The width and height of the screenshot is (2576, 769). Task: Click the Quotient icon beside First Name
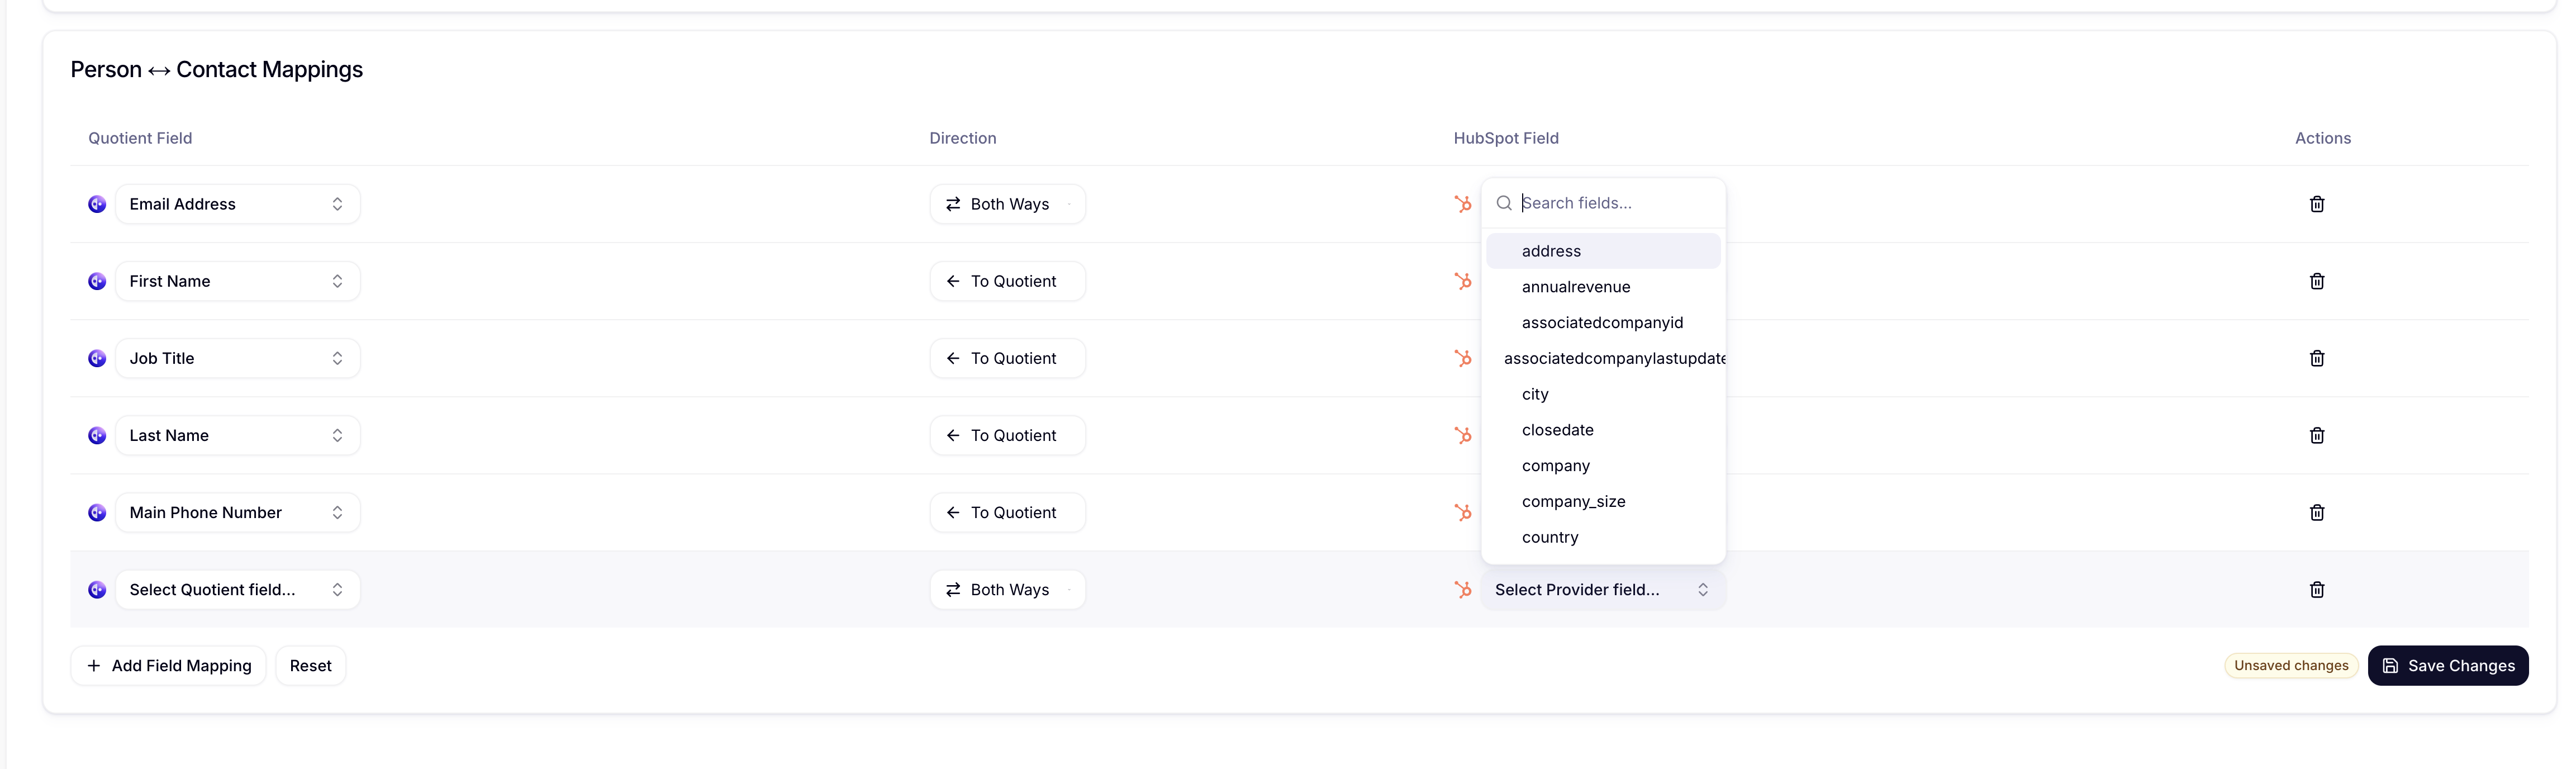(96, 281)
